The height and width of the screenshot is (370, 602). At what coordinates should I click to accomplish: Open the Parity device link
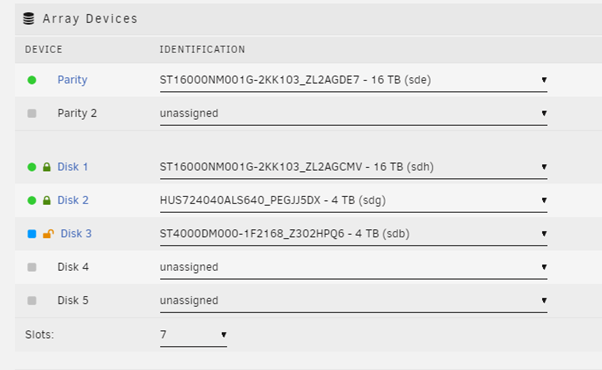72,80
